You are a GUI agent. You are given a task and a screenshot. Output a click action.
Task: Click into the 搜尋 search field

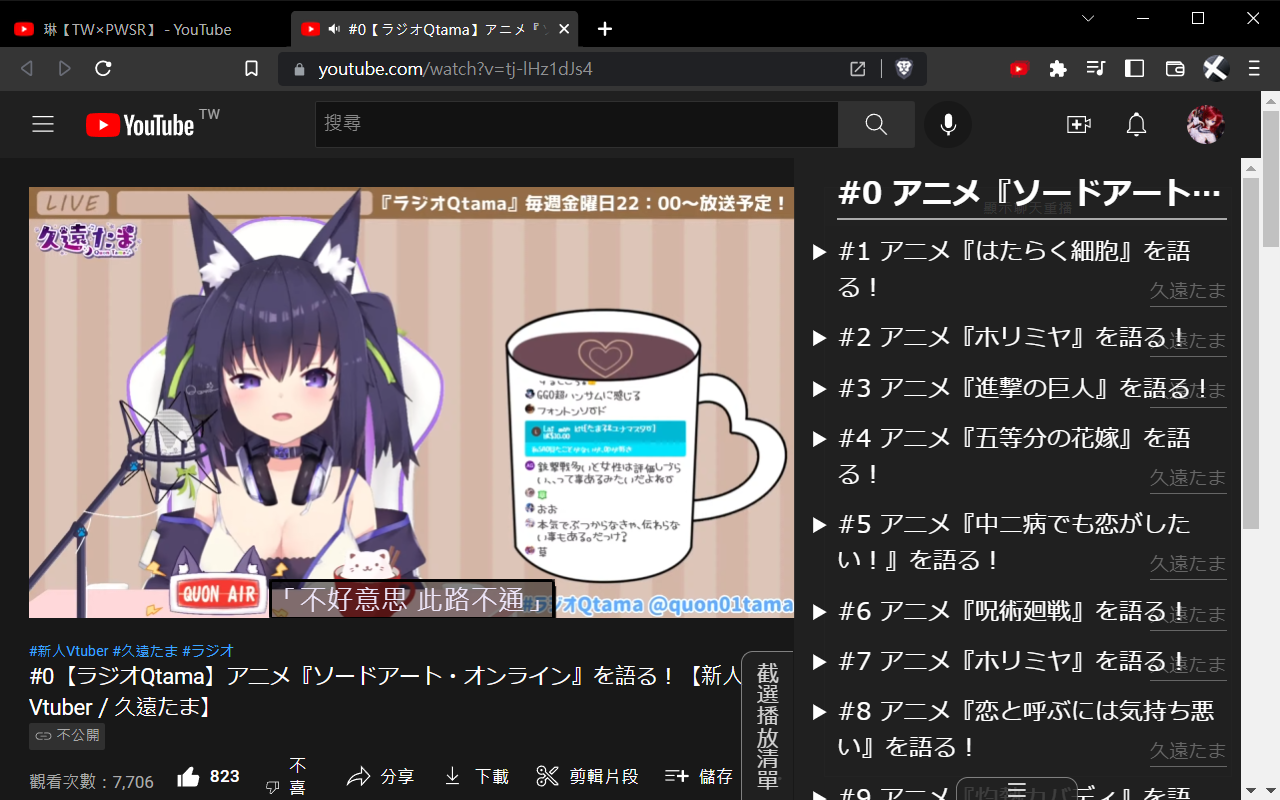(x=575, y=124)
